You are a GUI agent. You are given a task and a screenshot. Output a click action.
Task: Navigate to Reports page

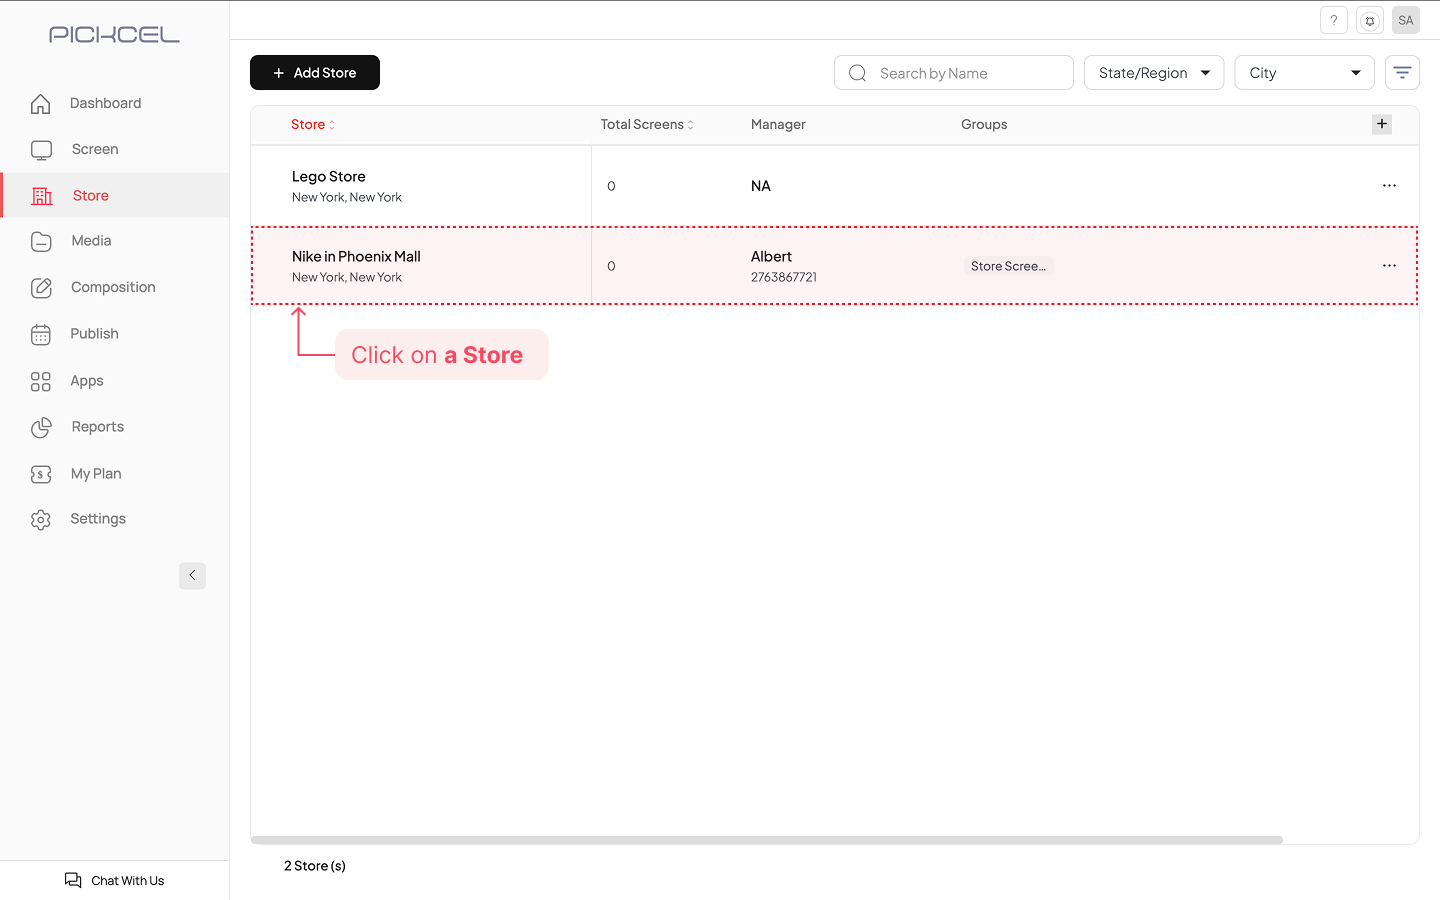click(x=97, y=427)
